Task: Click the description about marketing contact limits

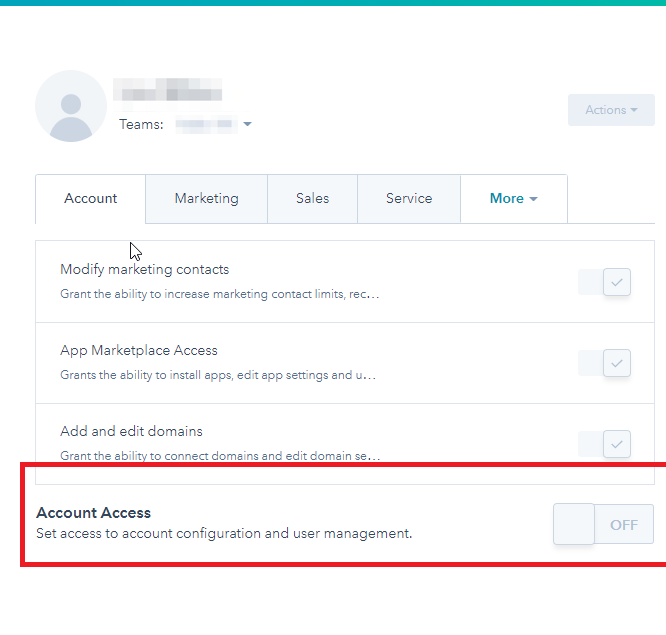Action: [219, 295]
